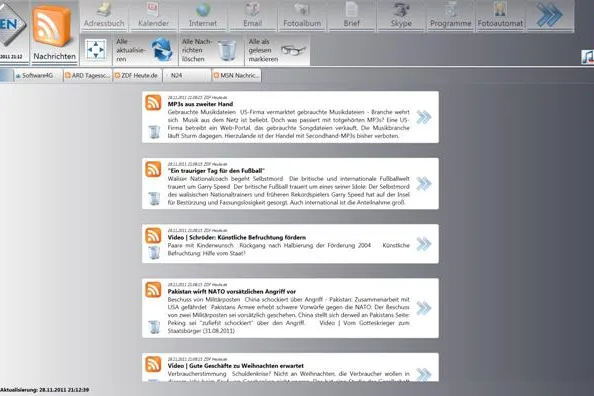
Task: Select headline Pakistan wirft NATO vorsätzlichen Angriff vor
Action: tap(232, 292)
